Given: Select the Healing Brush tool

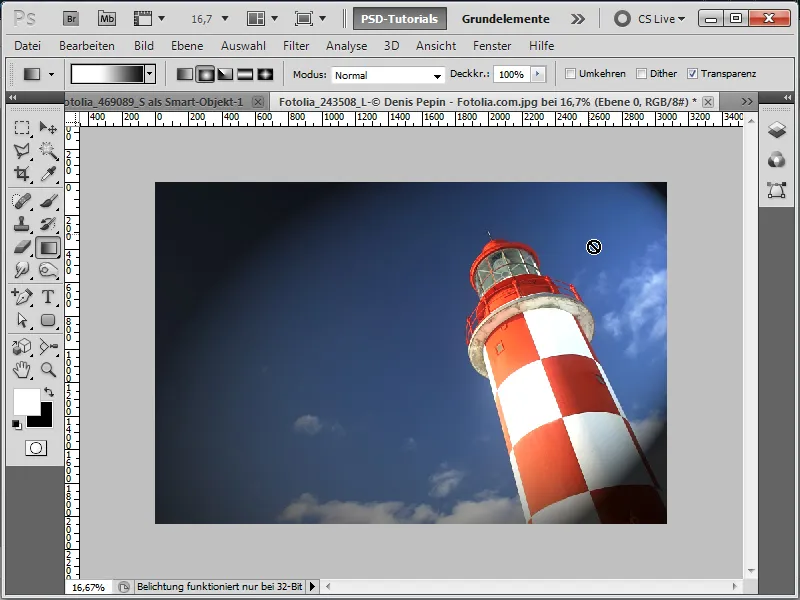Looking at the screenshot, I should tap(21, 201).
